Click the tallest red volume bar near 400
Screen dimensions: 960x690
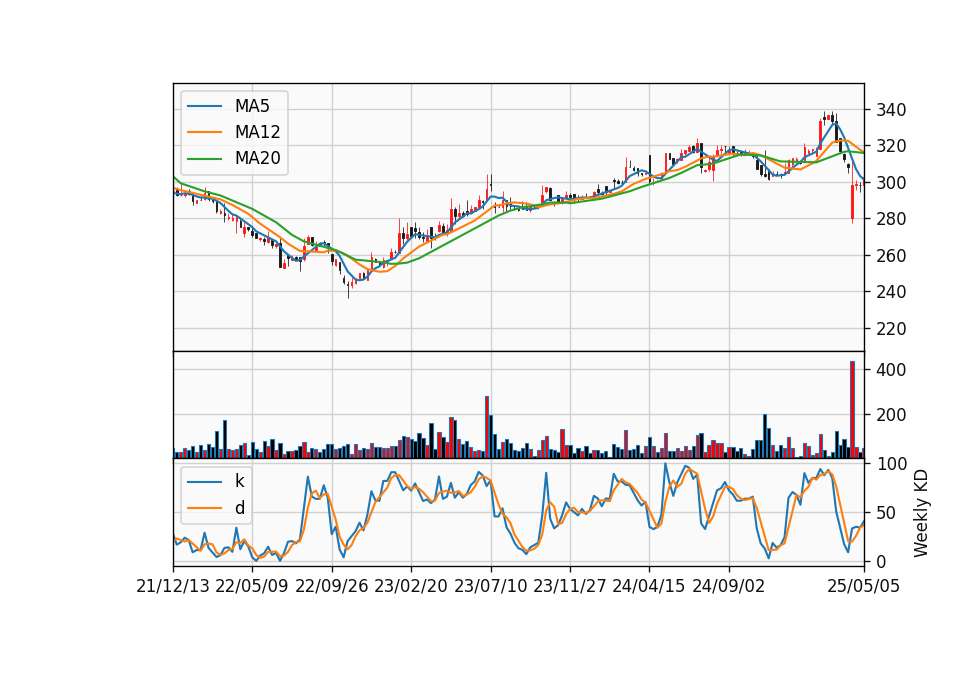pyautogui.click(x=852, y=410)
